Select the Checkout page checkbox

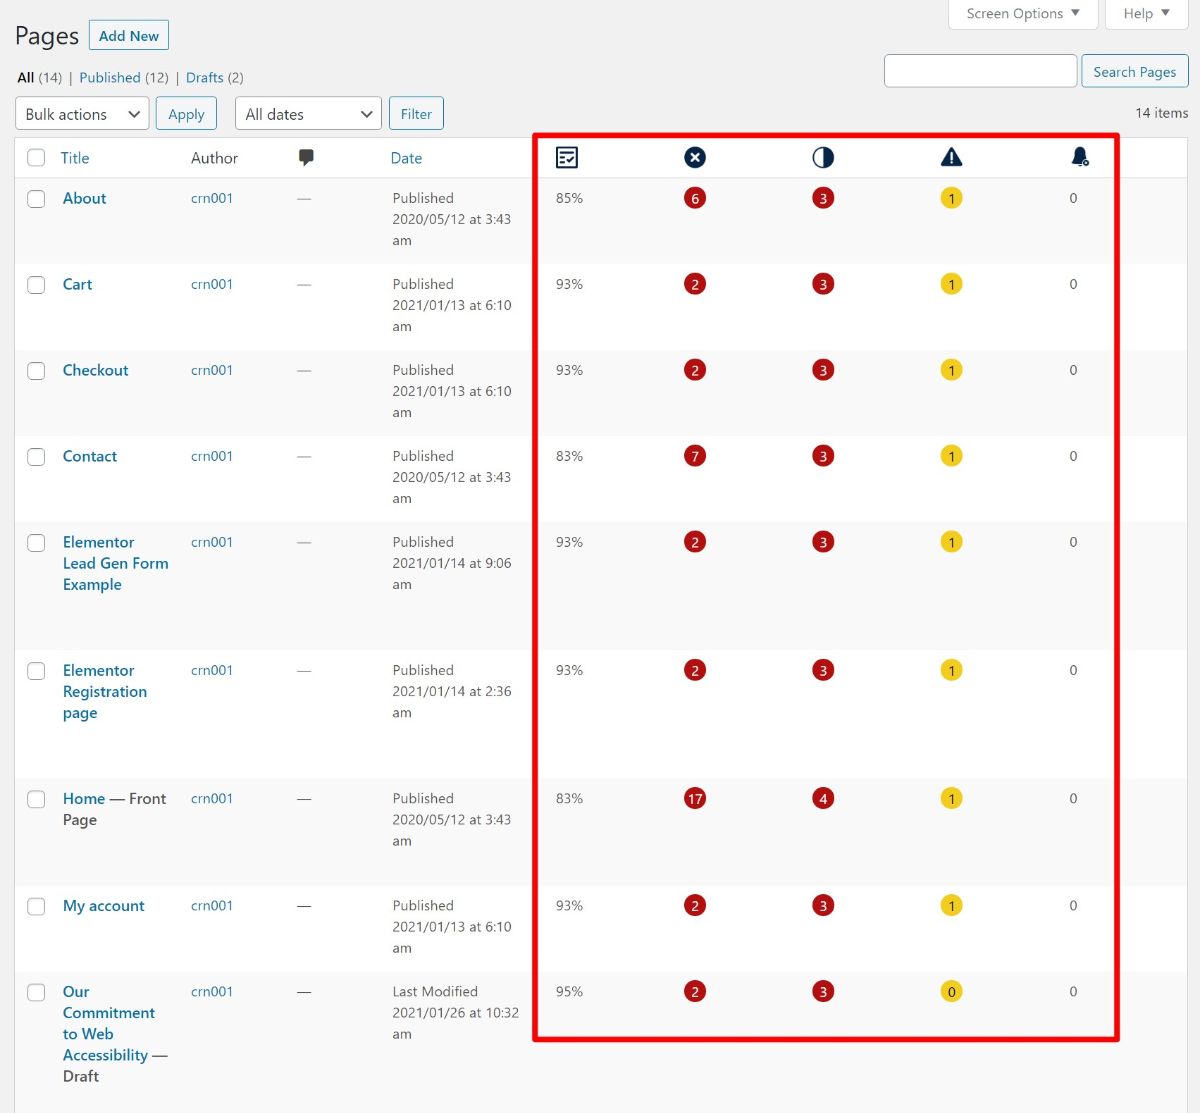[x=36, y=371]
